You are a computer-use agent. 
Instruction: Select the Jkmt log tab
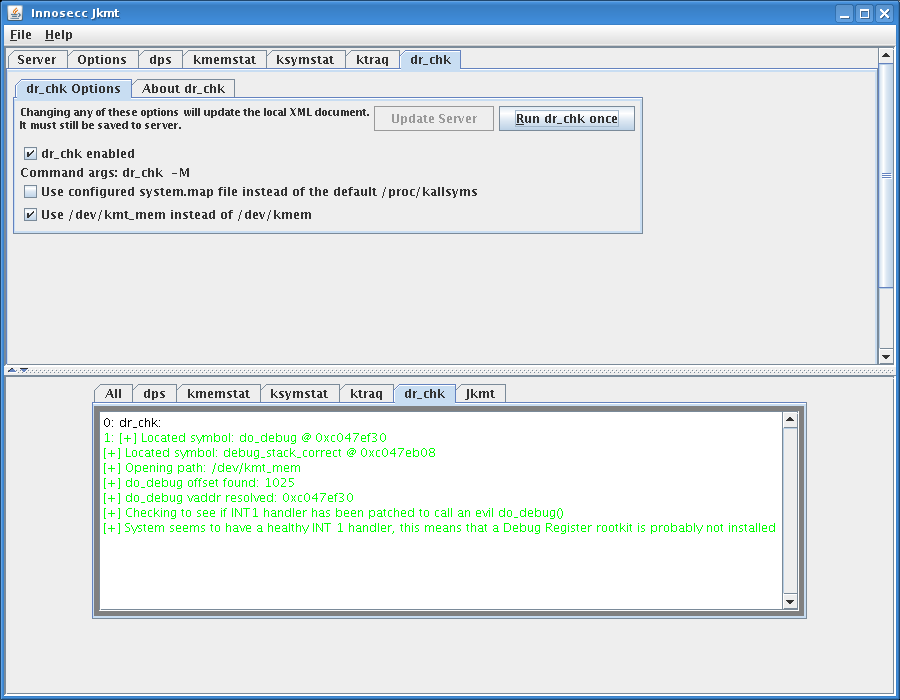click(x=480, y=393)
